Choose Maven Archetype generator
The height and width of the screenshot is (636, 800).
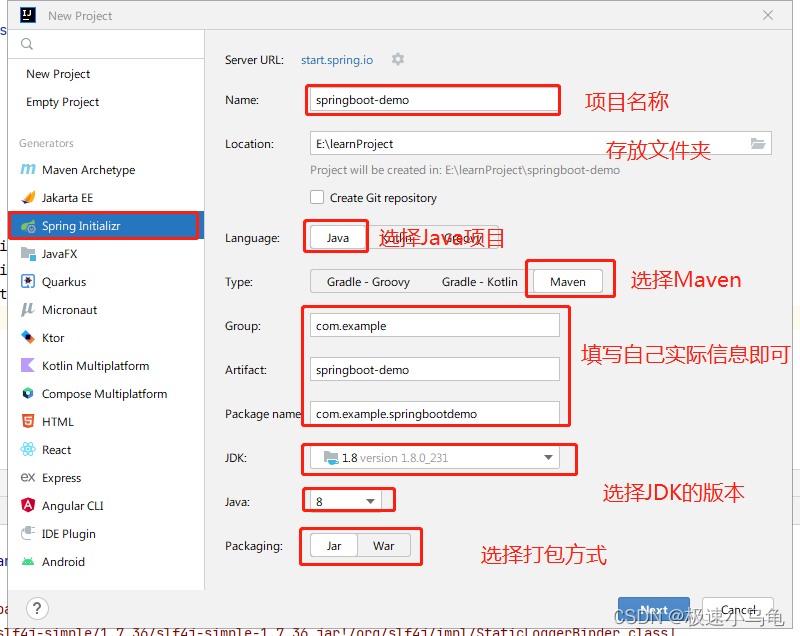[106, 169]
